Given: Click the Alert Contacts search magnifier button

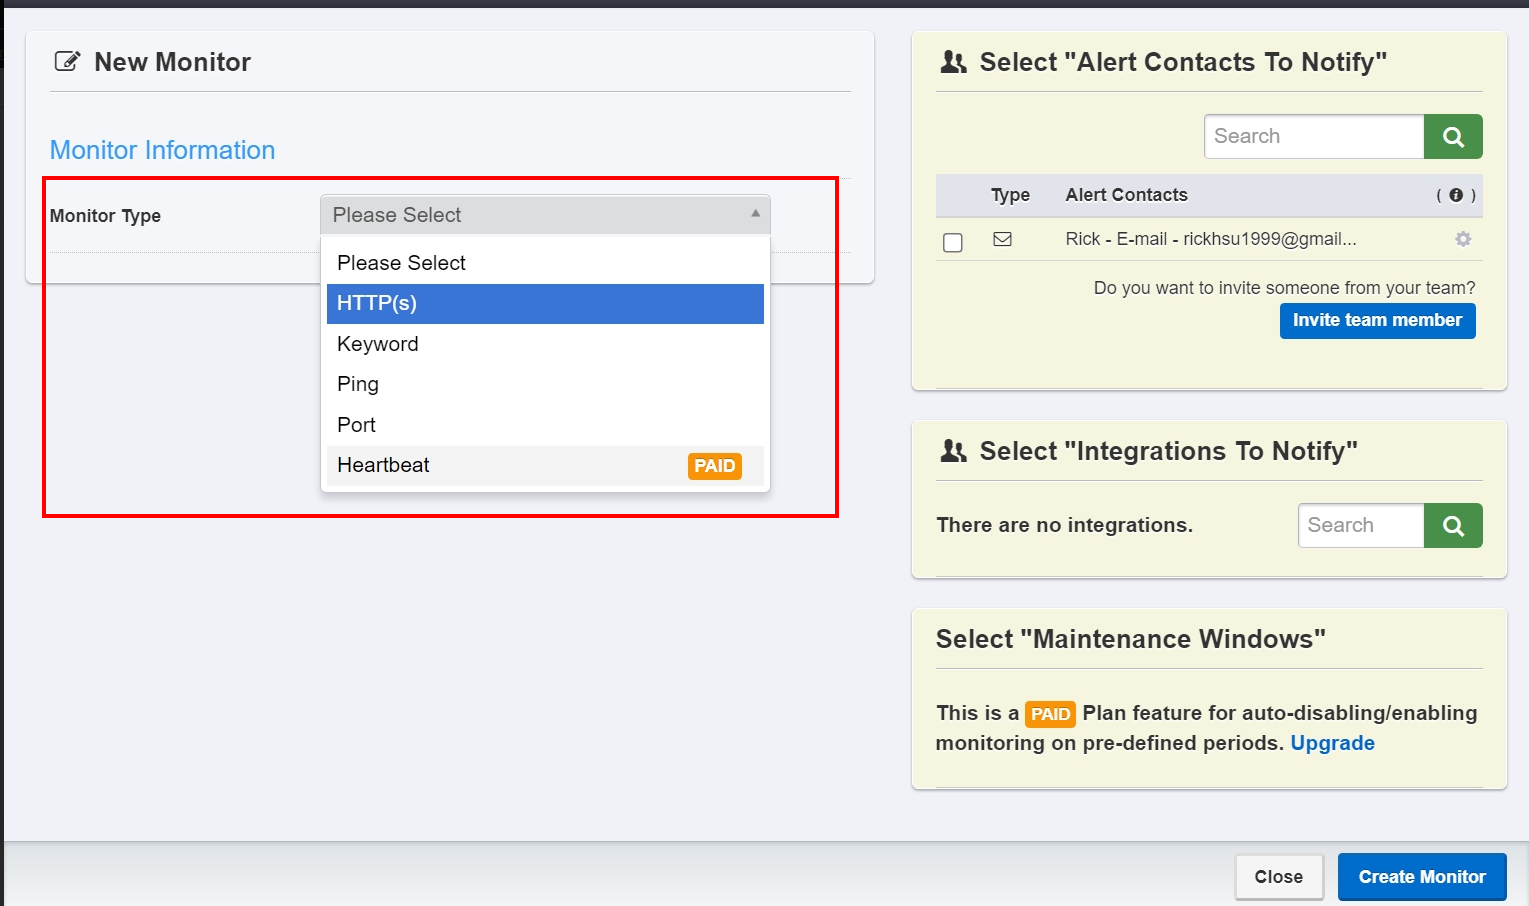Looking at the screenshot, I should click(x=1453, y=137).
